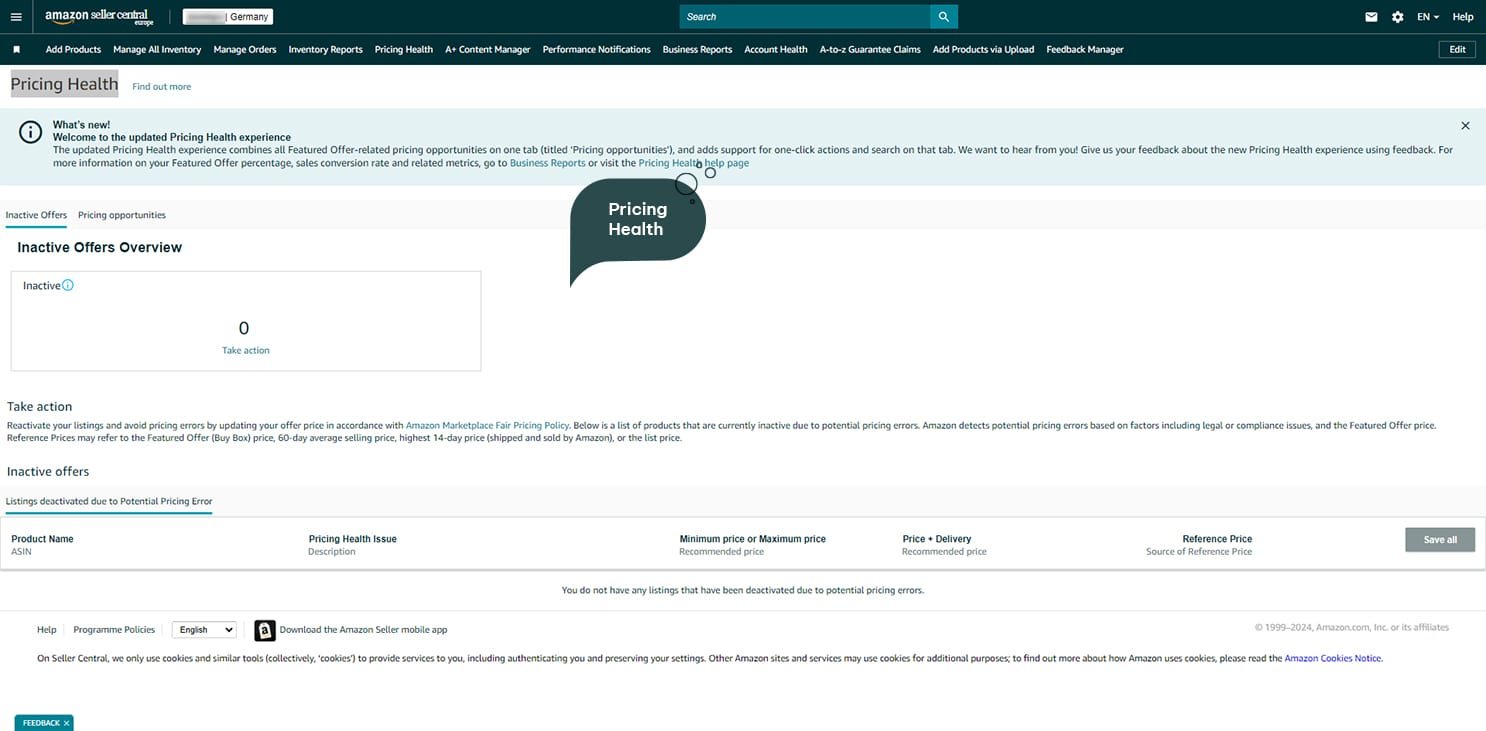The width and height of the screenshot is (1486, 731).
Task: Open the Germany marketplace switcher
Action: coord(228,17)
